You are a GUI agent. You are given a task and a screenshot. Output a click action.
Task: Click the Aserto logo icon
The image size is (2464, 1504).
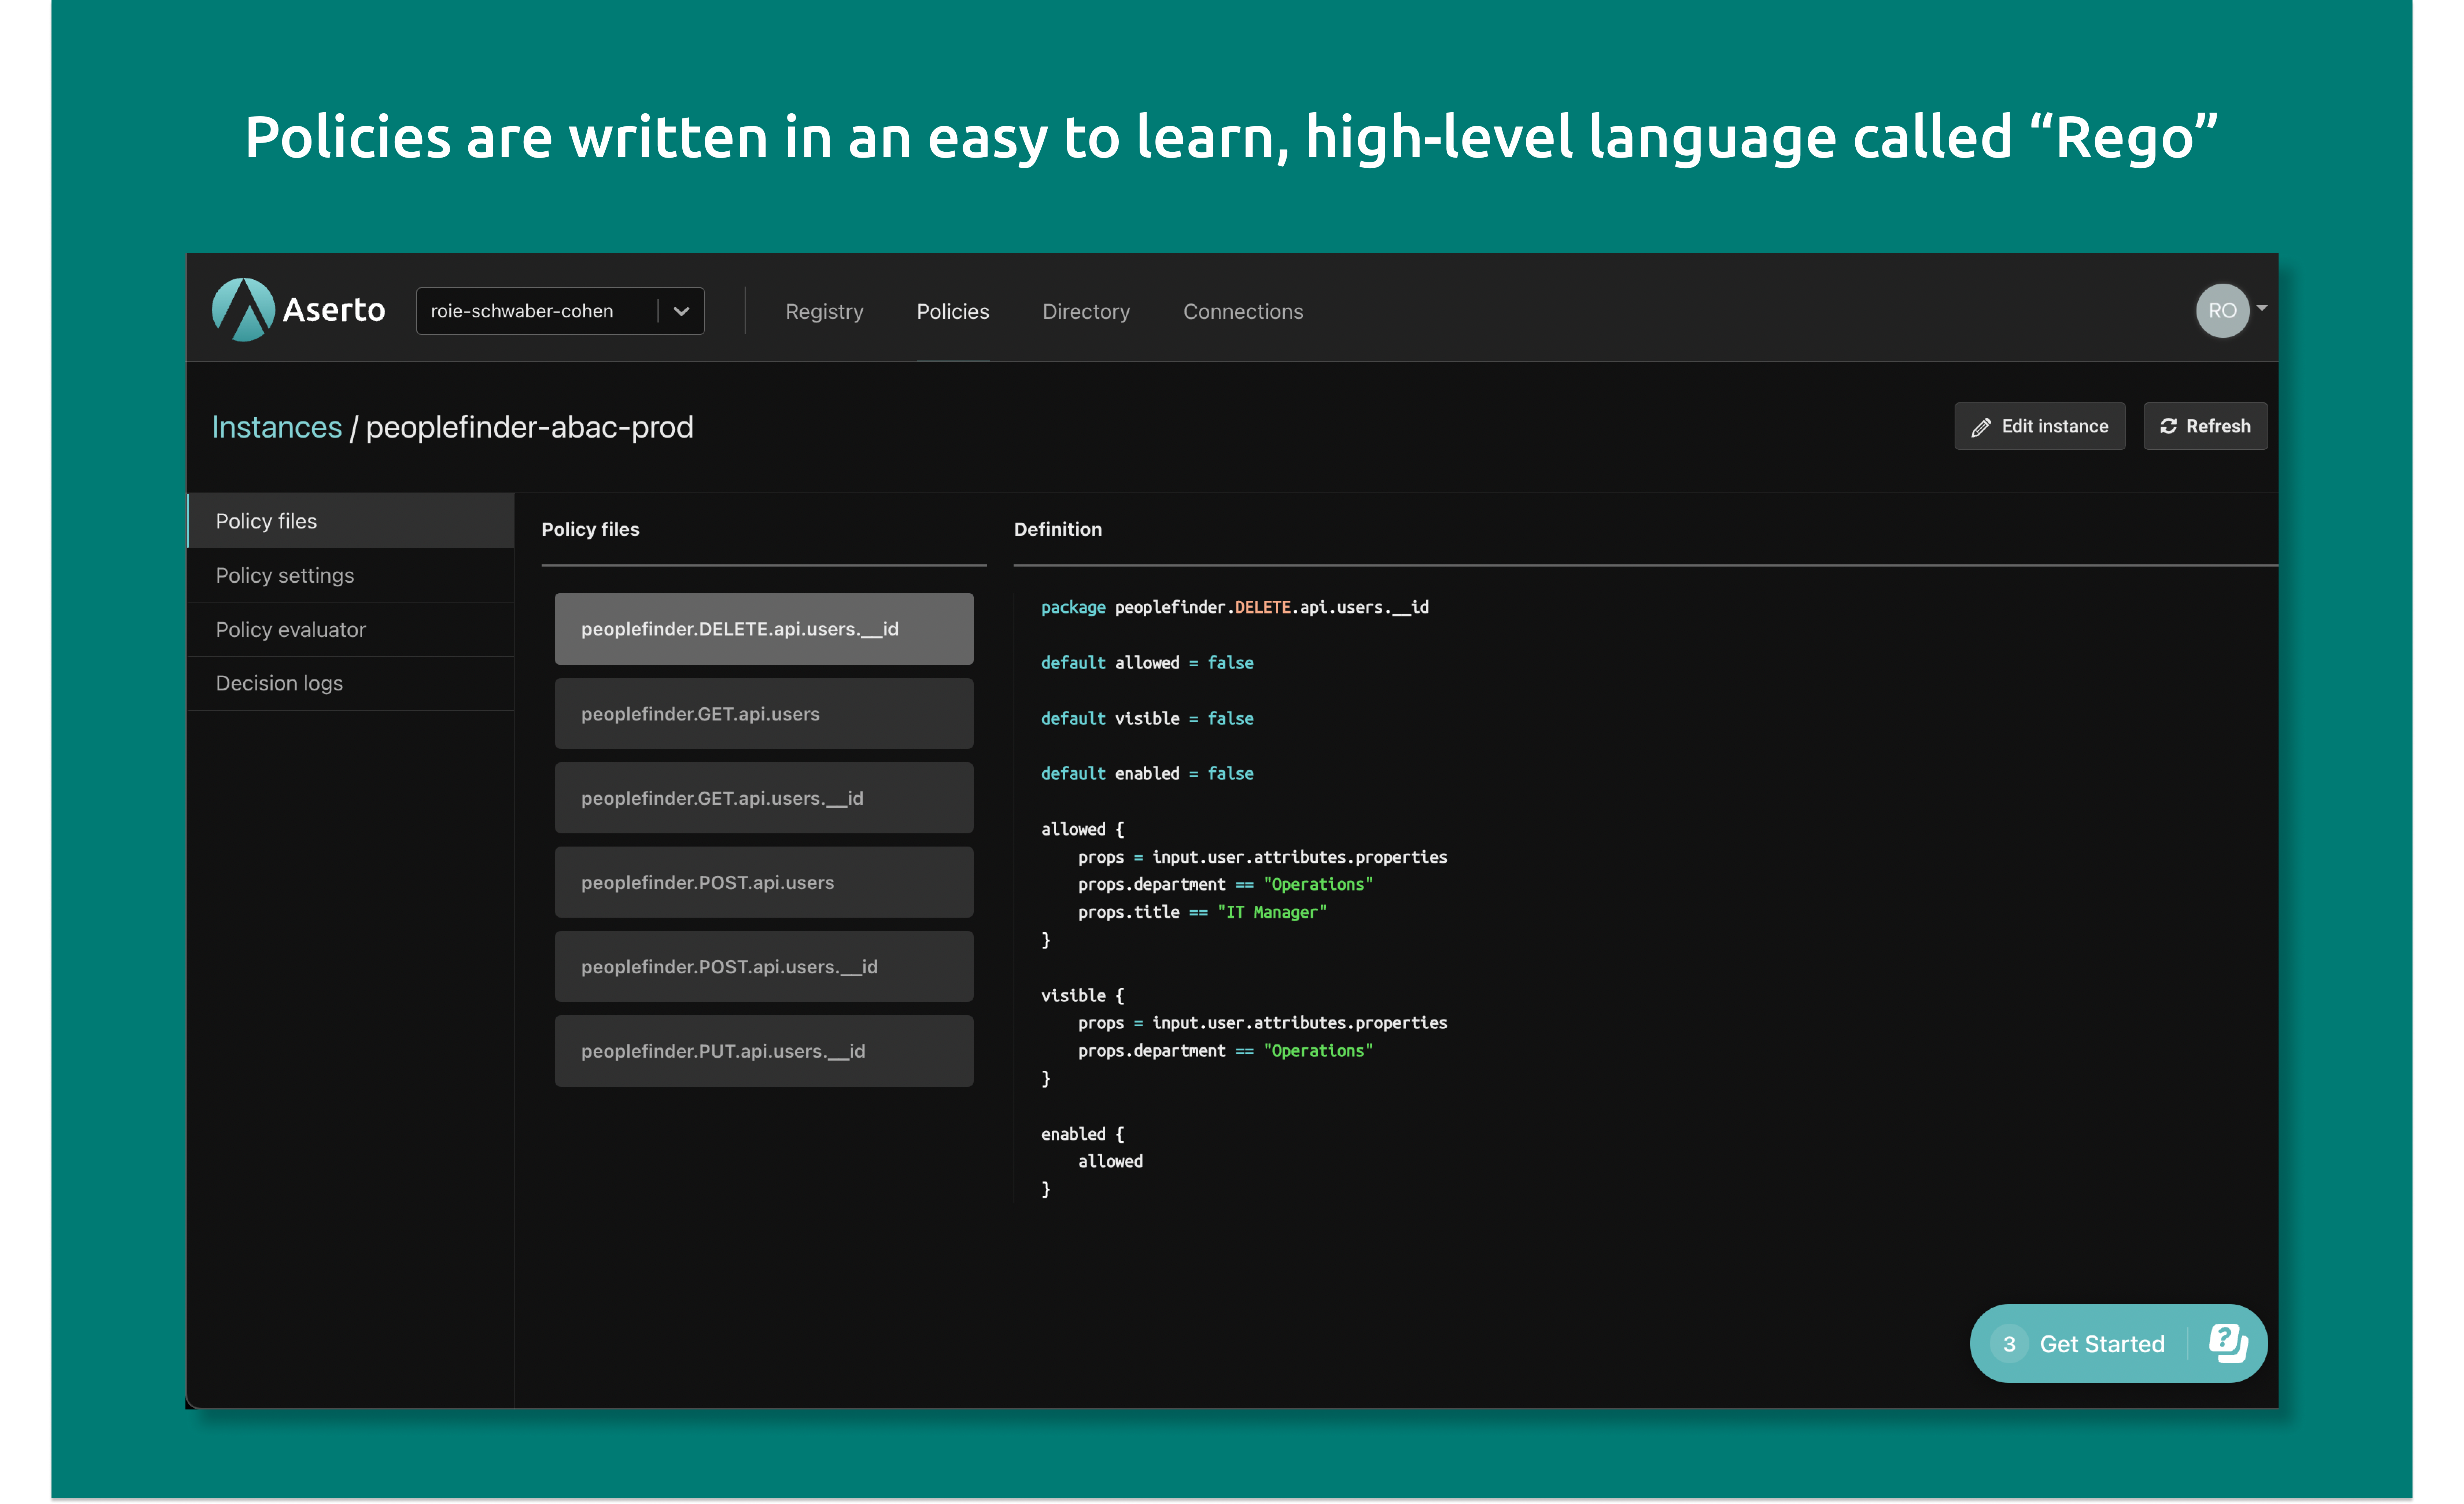[x=243, y=310]
